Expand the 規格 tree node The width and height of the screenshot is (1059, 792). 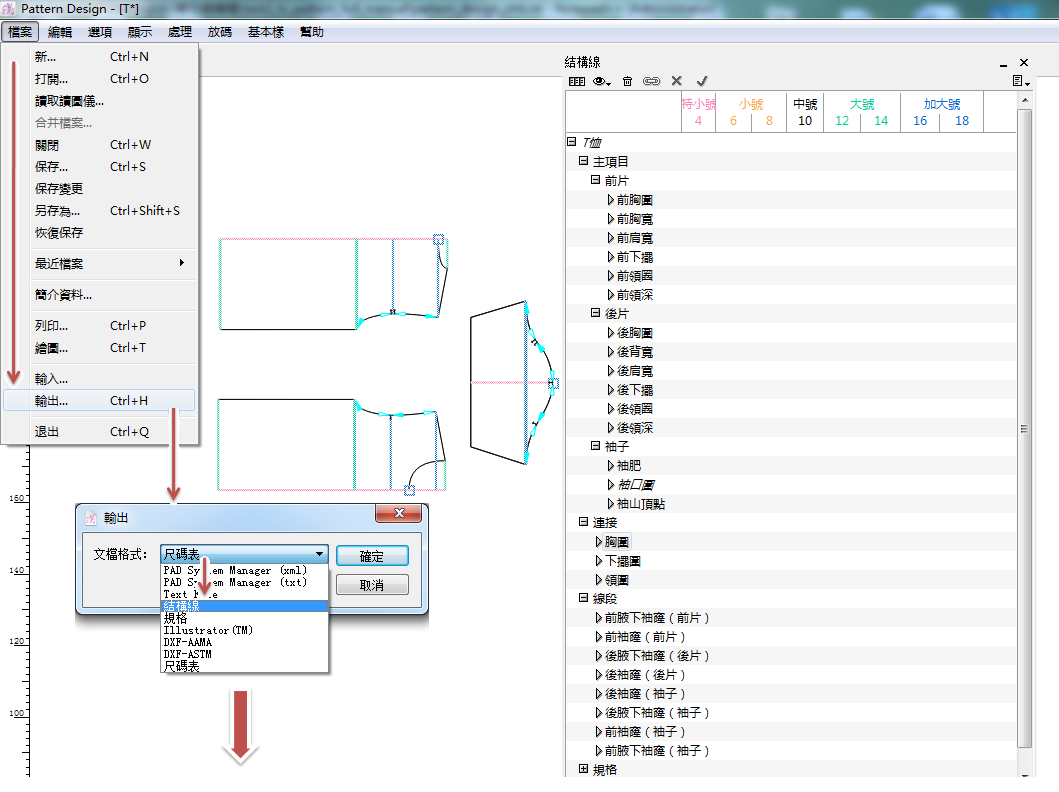(x=583, y=769)
